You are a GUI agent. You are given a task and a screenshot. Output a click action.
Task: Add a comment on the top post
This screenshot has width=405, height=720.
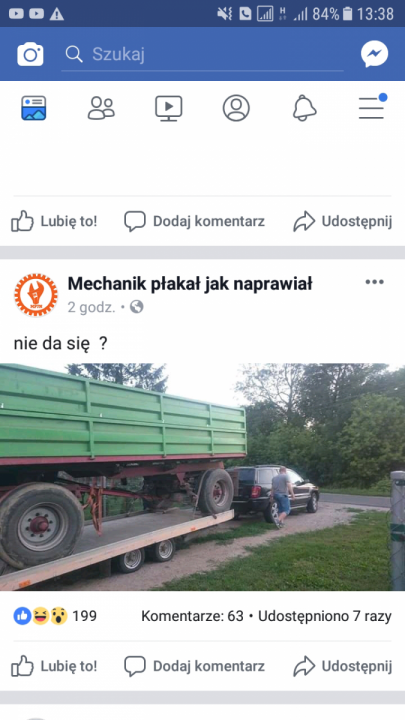tap(194, 221)
